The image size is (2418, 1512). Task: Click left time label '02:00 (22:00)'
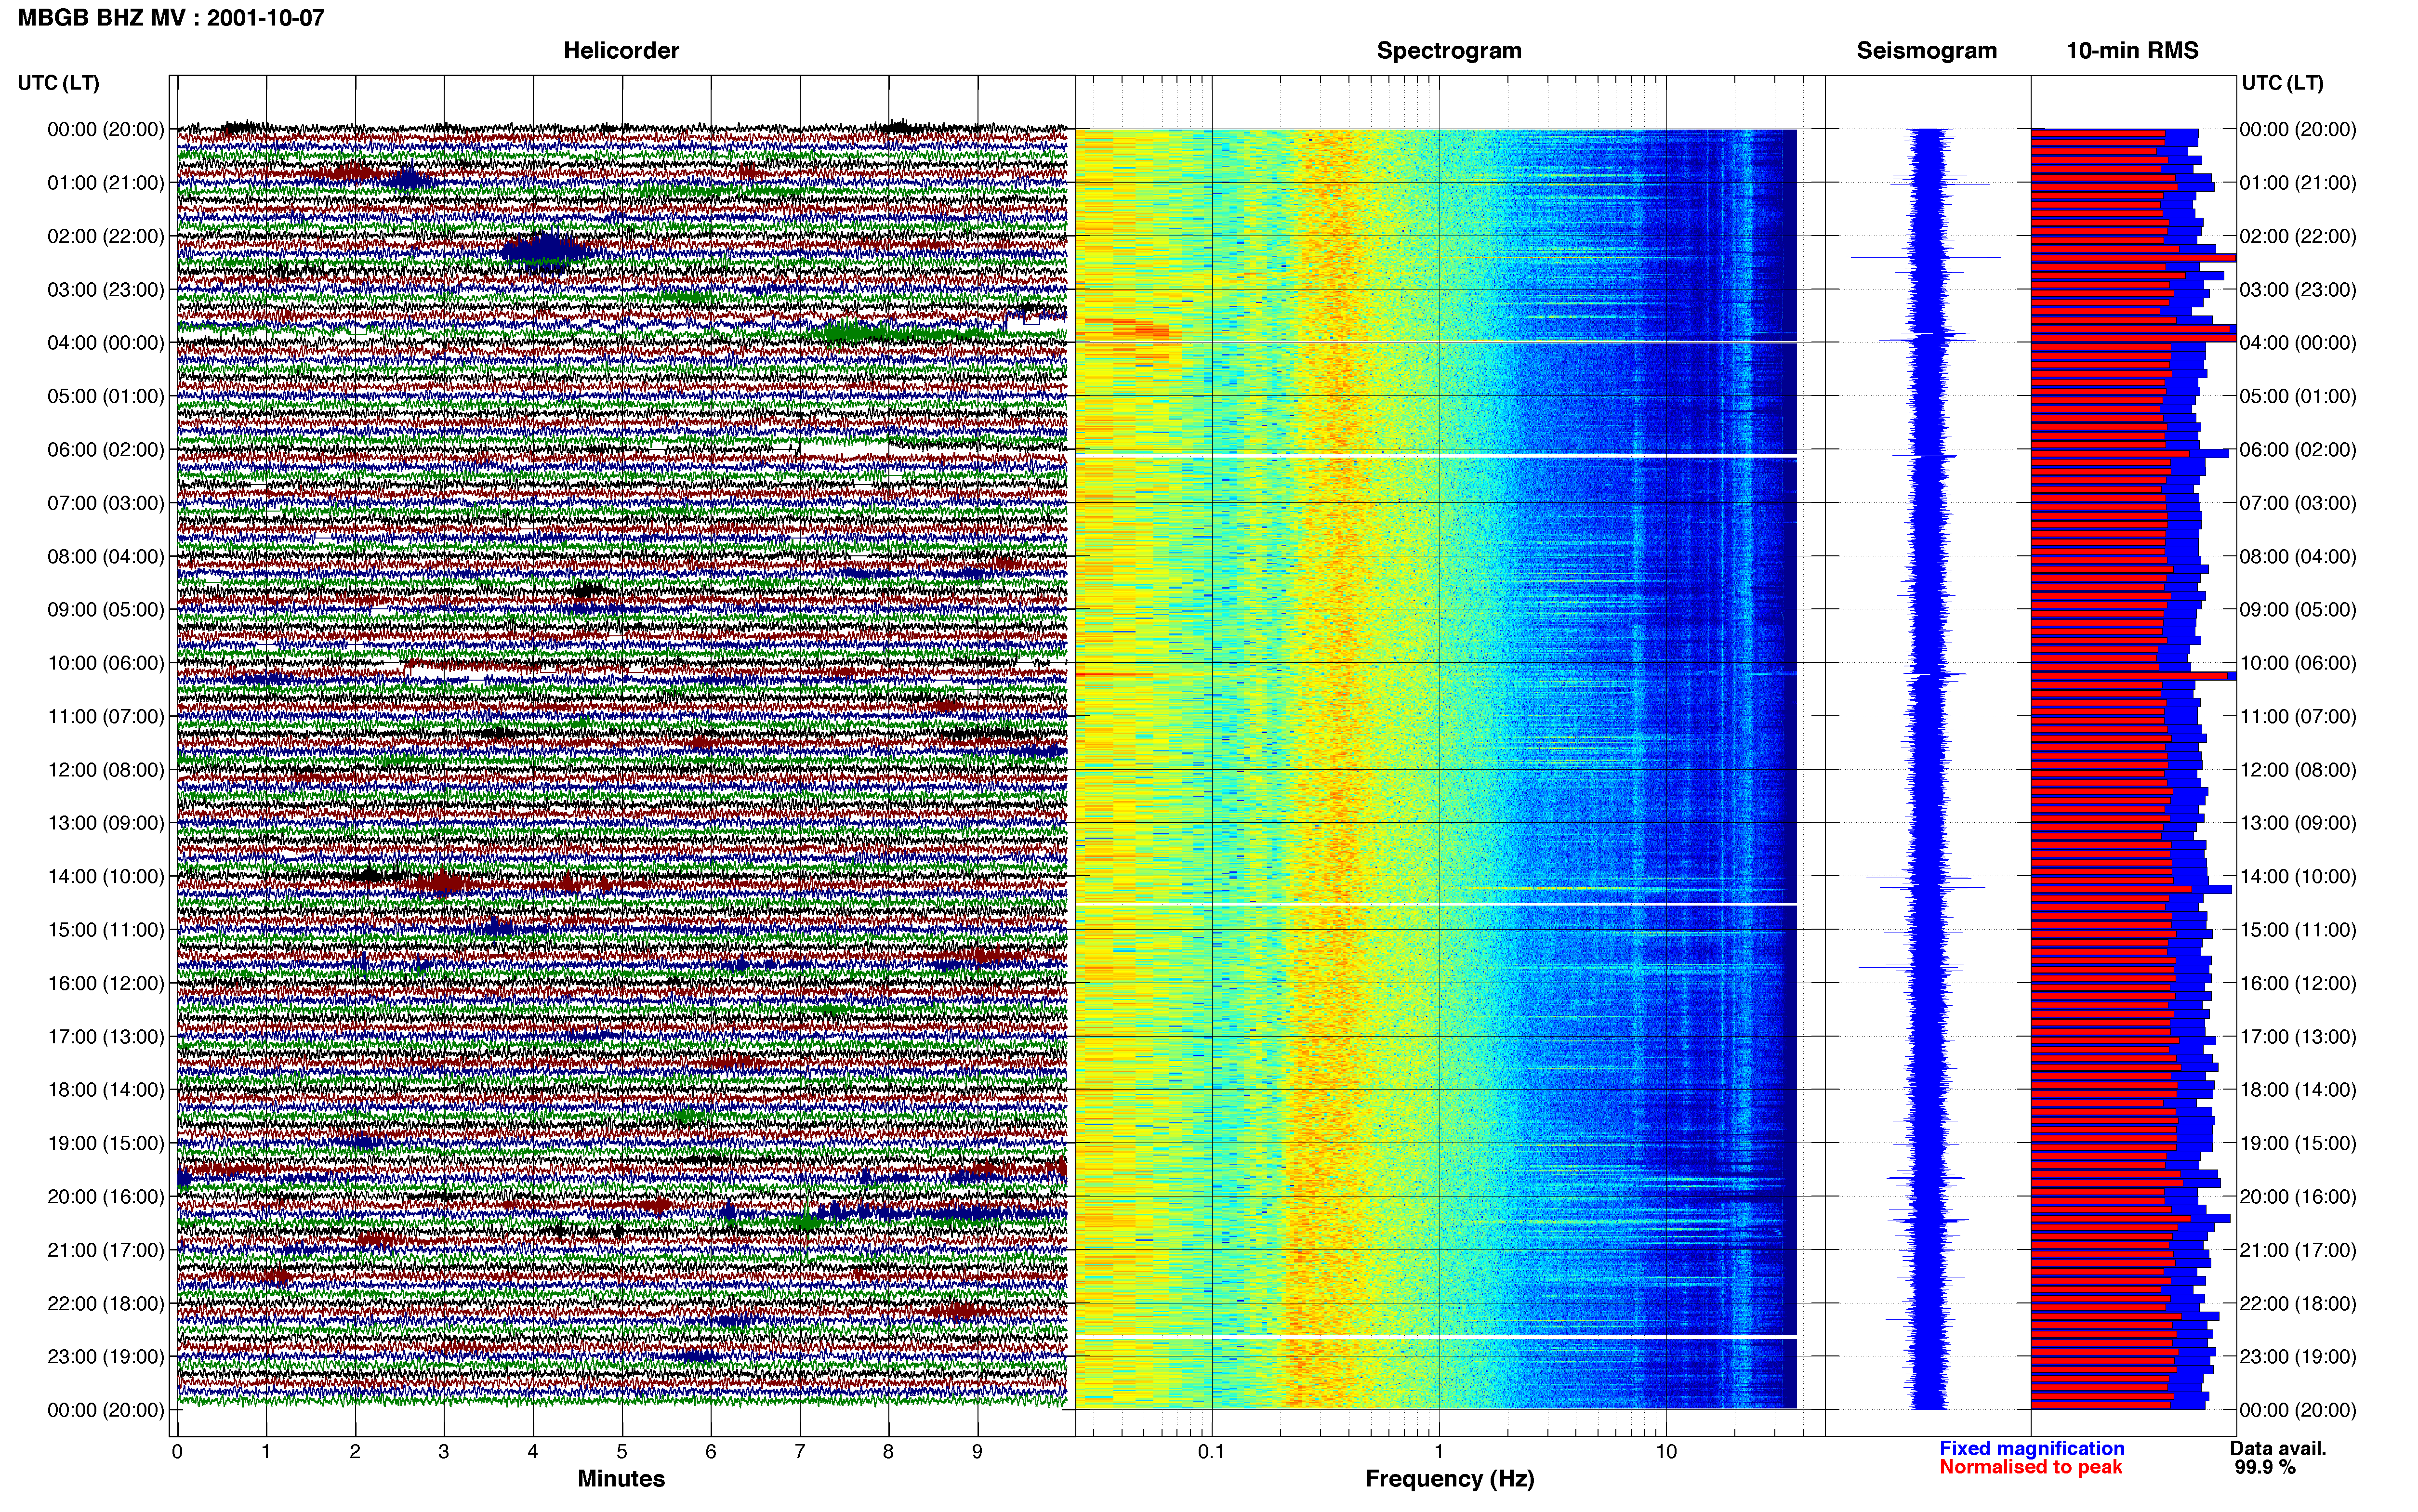tap(106, 236)
